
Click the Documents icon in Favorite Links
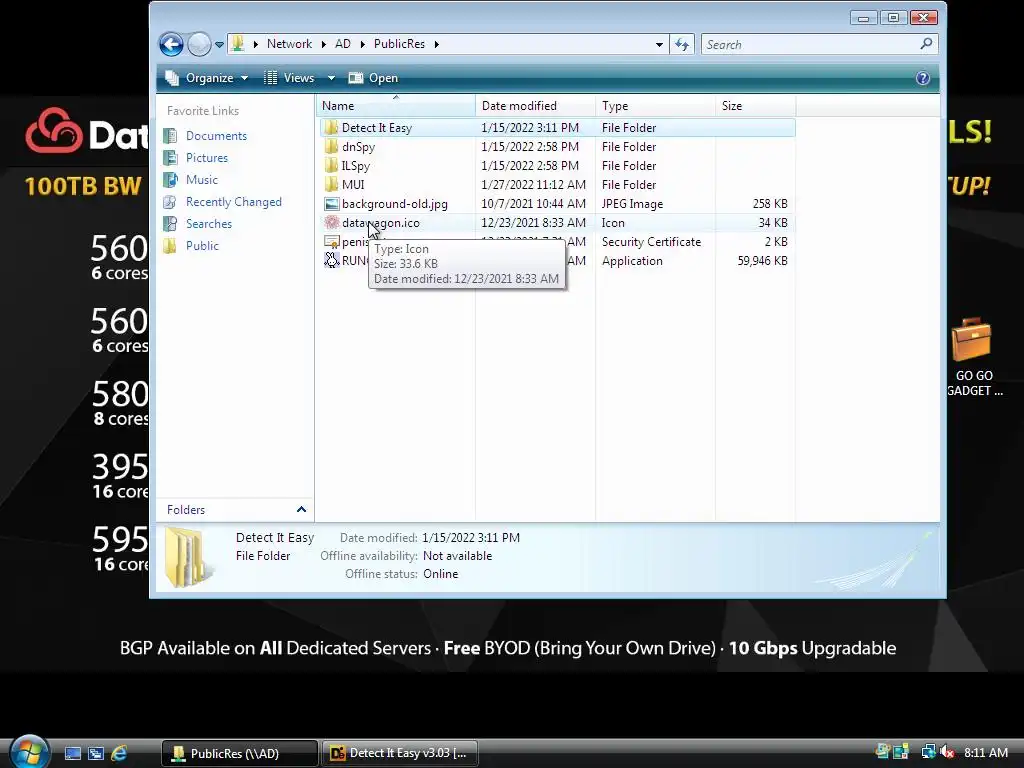[170, 136]
